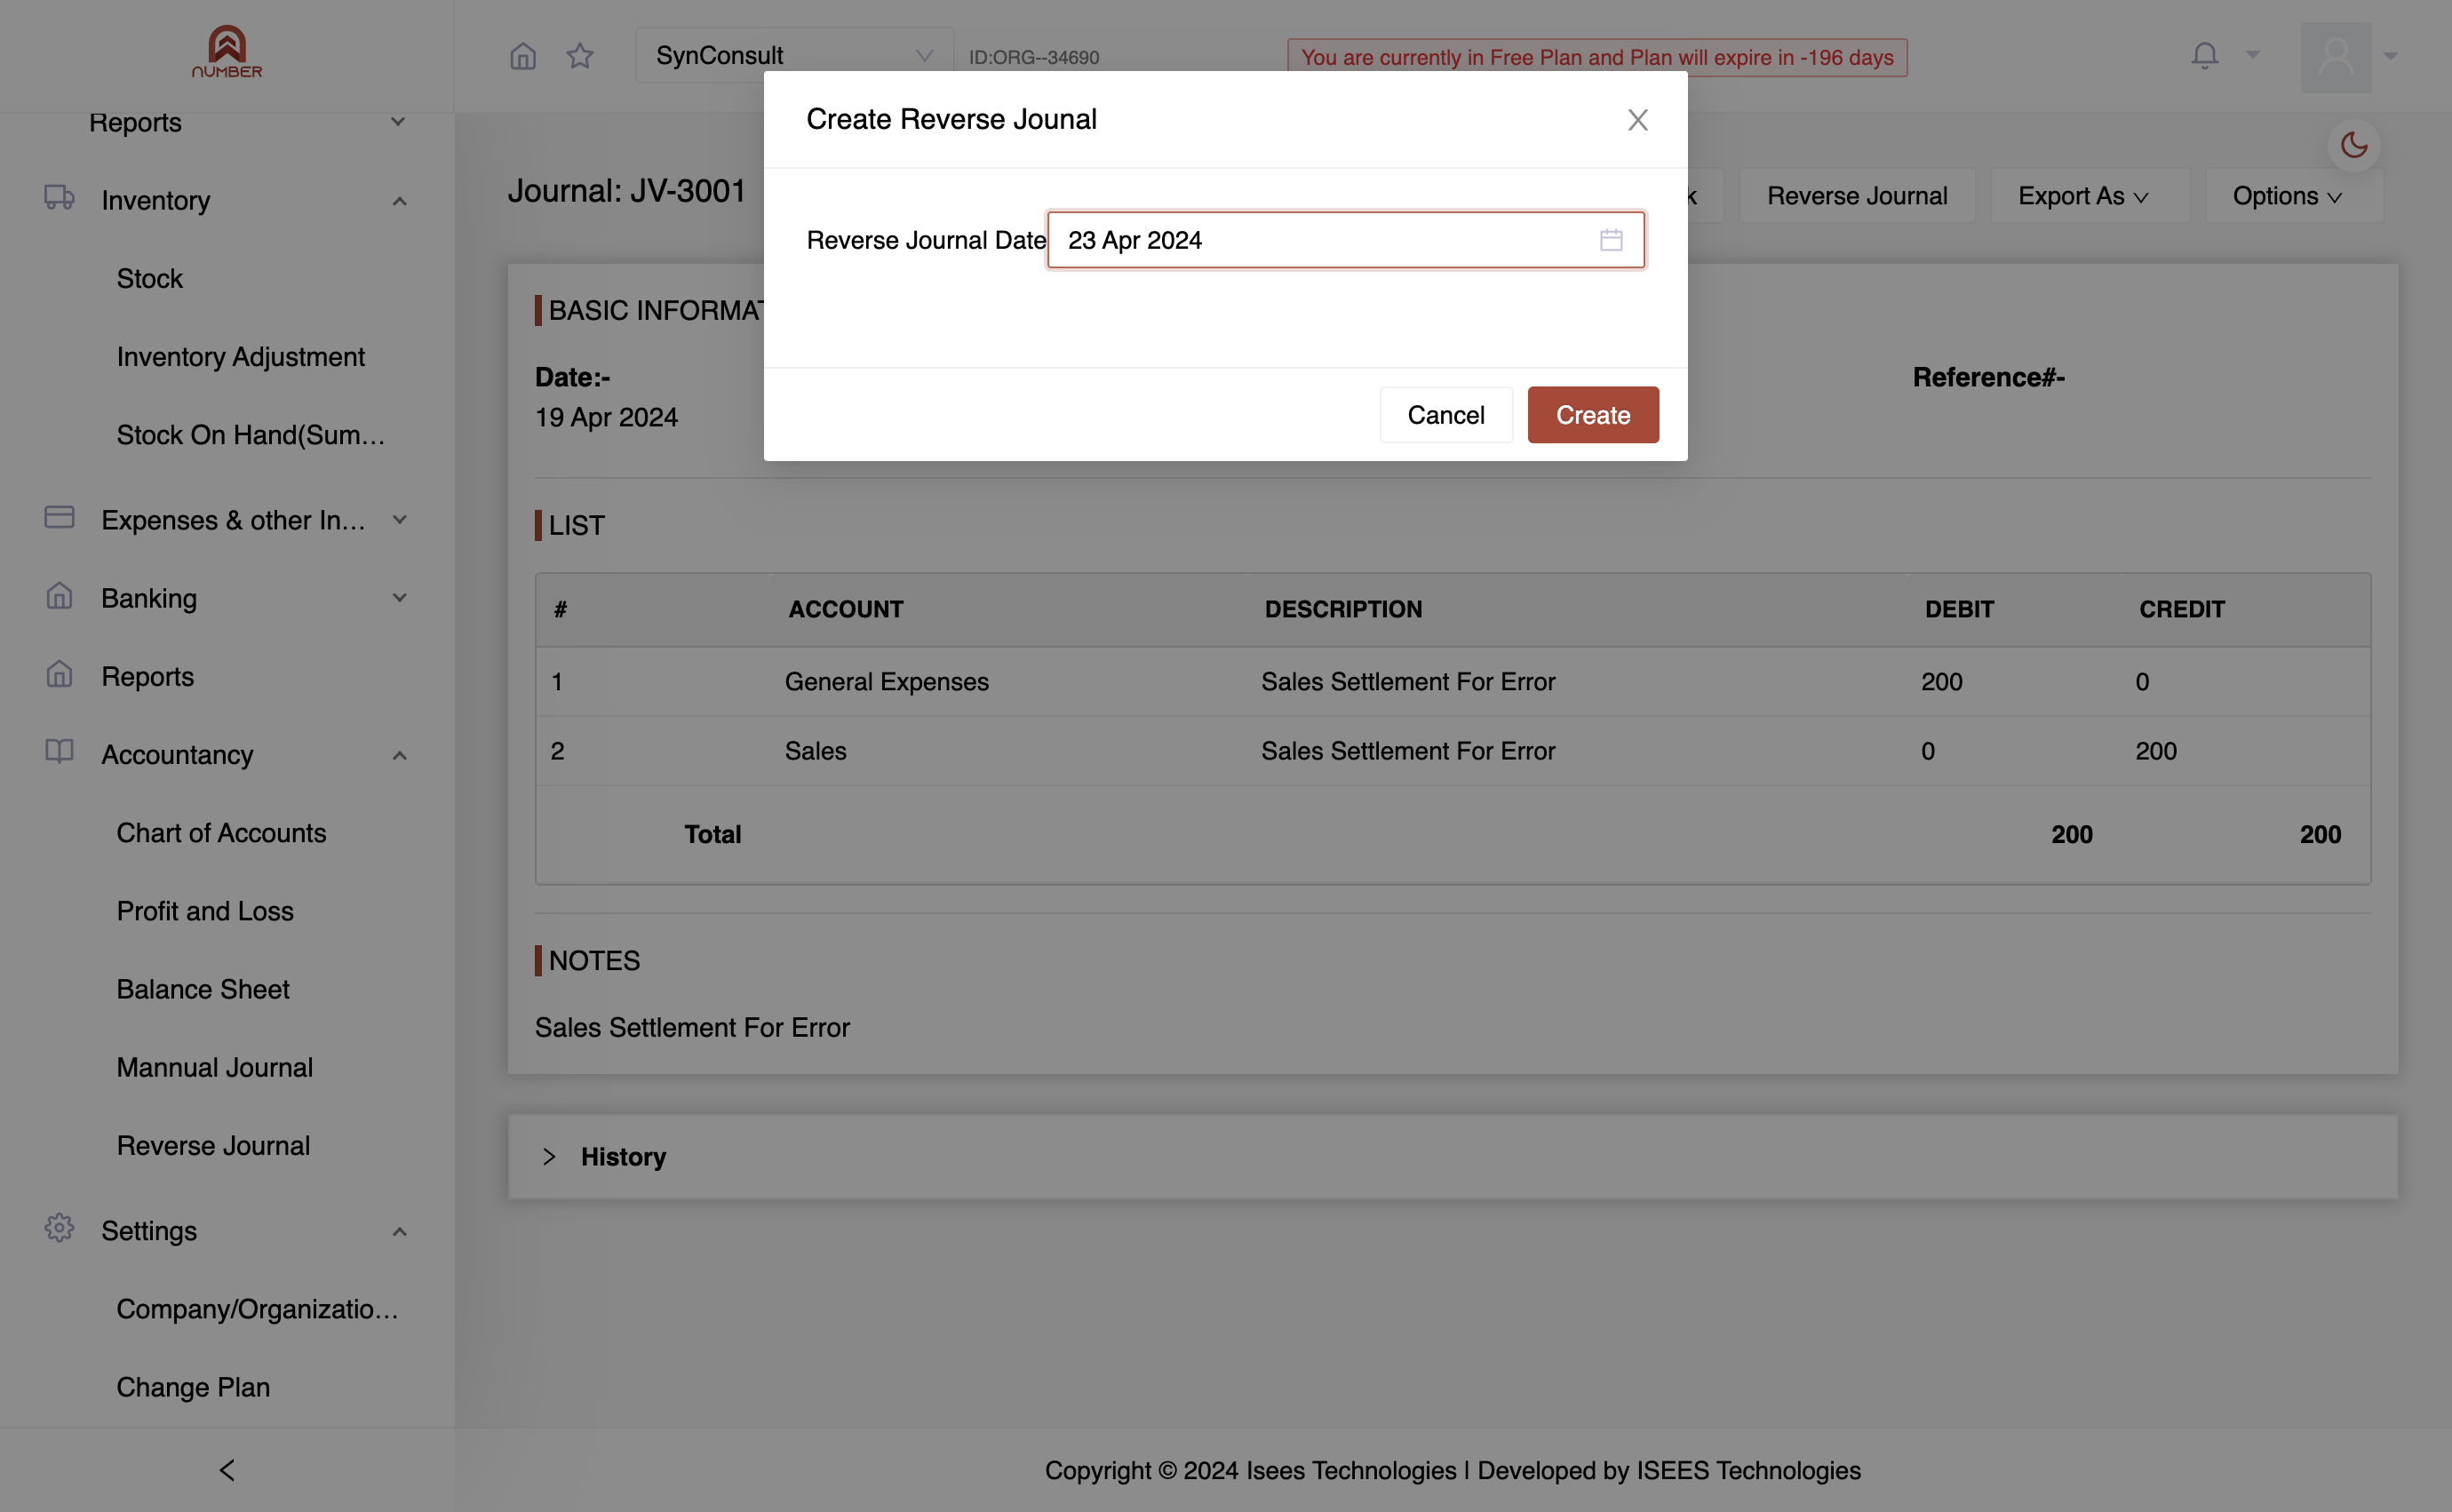Collapse the Accountancy menu chevron
The image size is (2452, 1512).
click(x=399, y=755)
